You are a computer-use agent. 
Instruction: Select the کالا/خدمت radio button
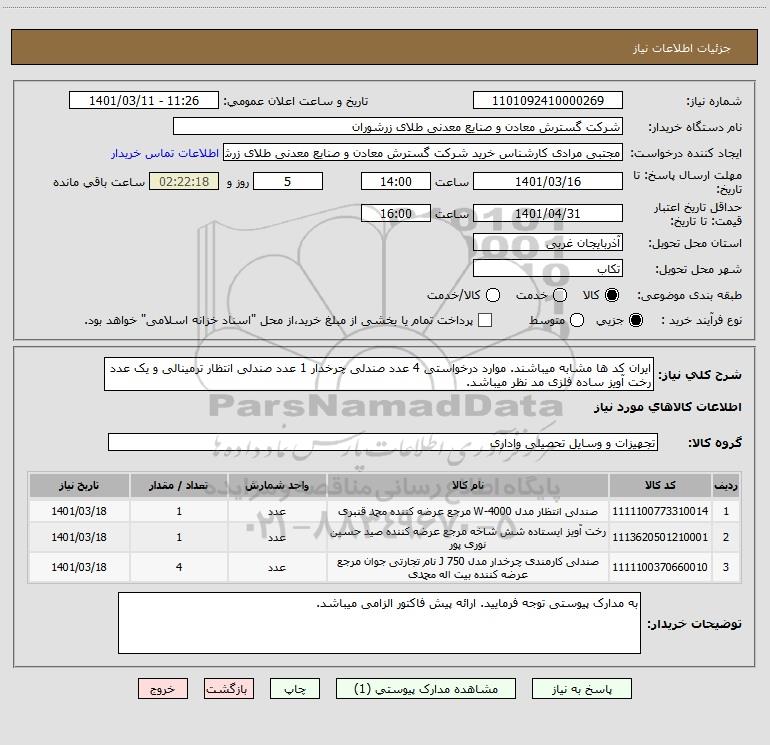coord(493,295)
